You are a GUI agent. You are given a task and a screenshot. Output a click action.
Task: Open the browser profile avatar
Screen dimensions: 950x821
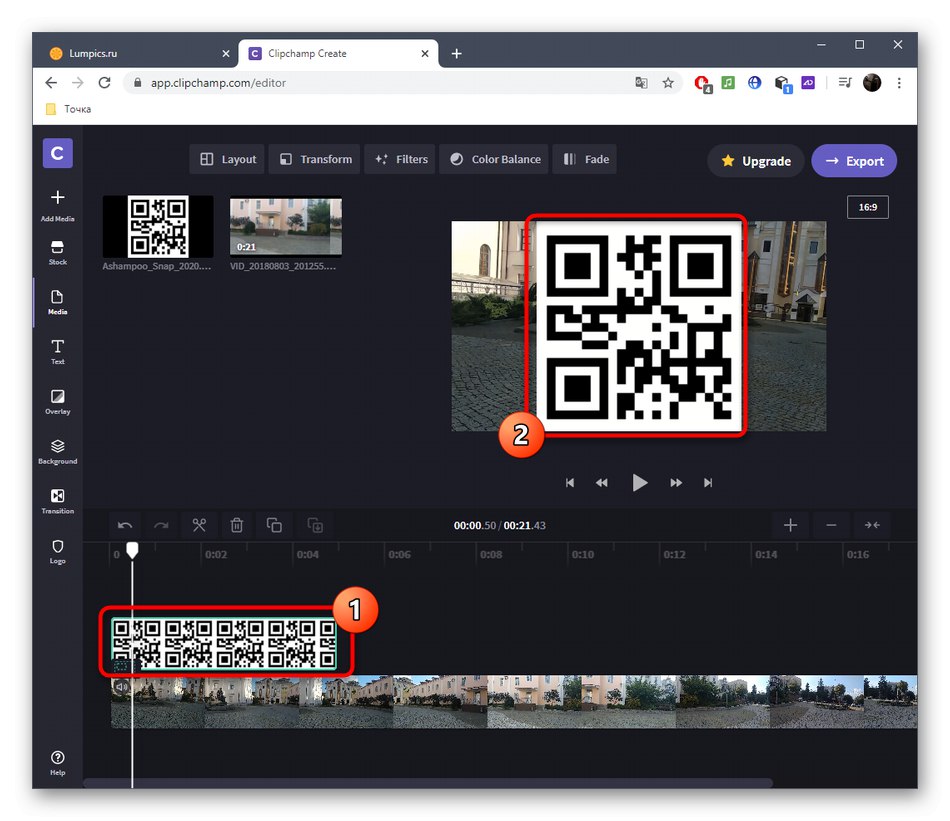[872, 83]
